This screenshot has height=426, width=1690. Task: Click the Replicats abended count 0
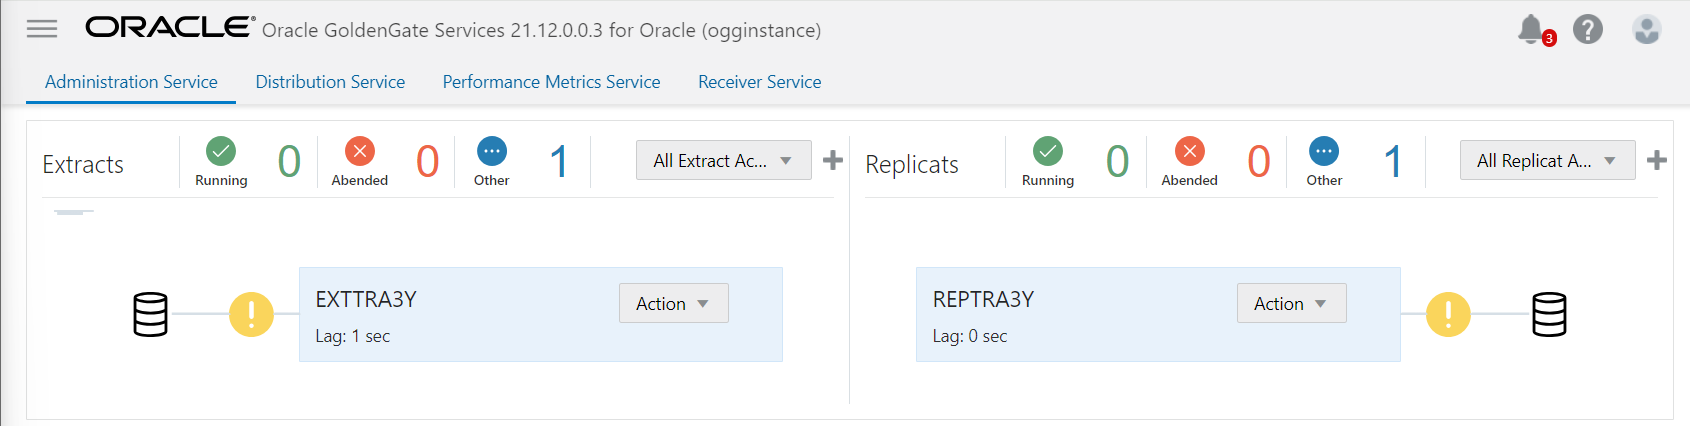1259,161
